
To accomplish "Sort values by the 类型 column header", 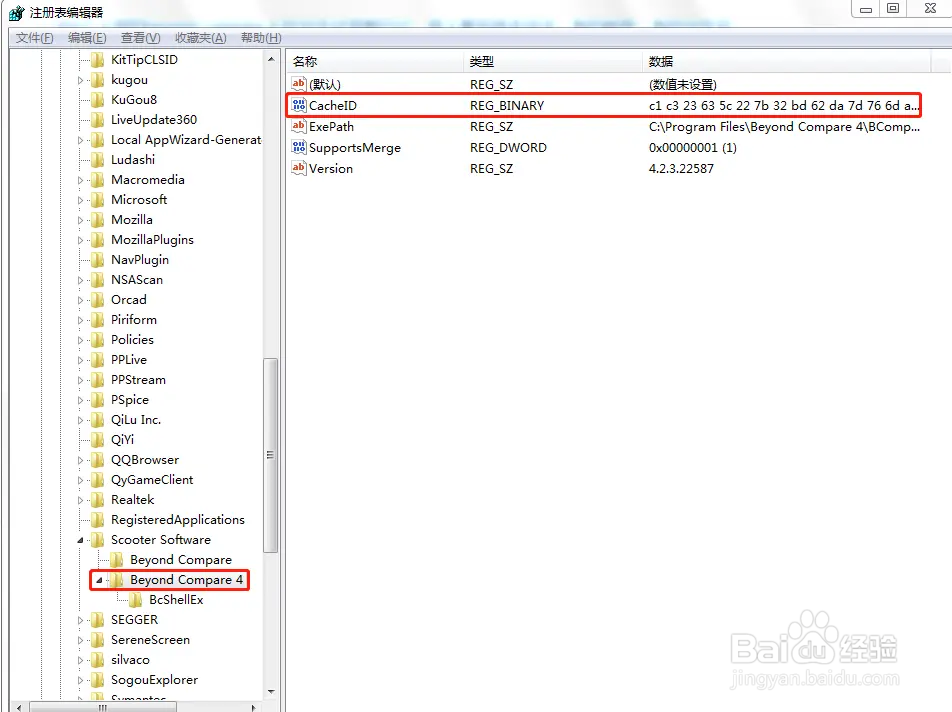I will click(553, 61).
